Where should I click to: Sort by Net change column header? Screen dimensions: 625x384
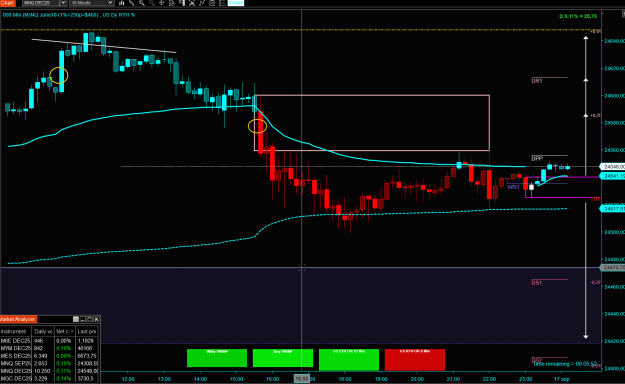65,331
